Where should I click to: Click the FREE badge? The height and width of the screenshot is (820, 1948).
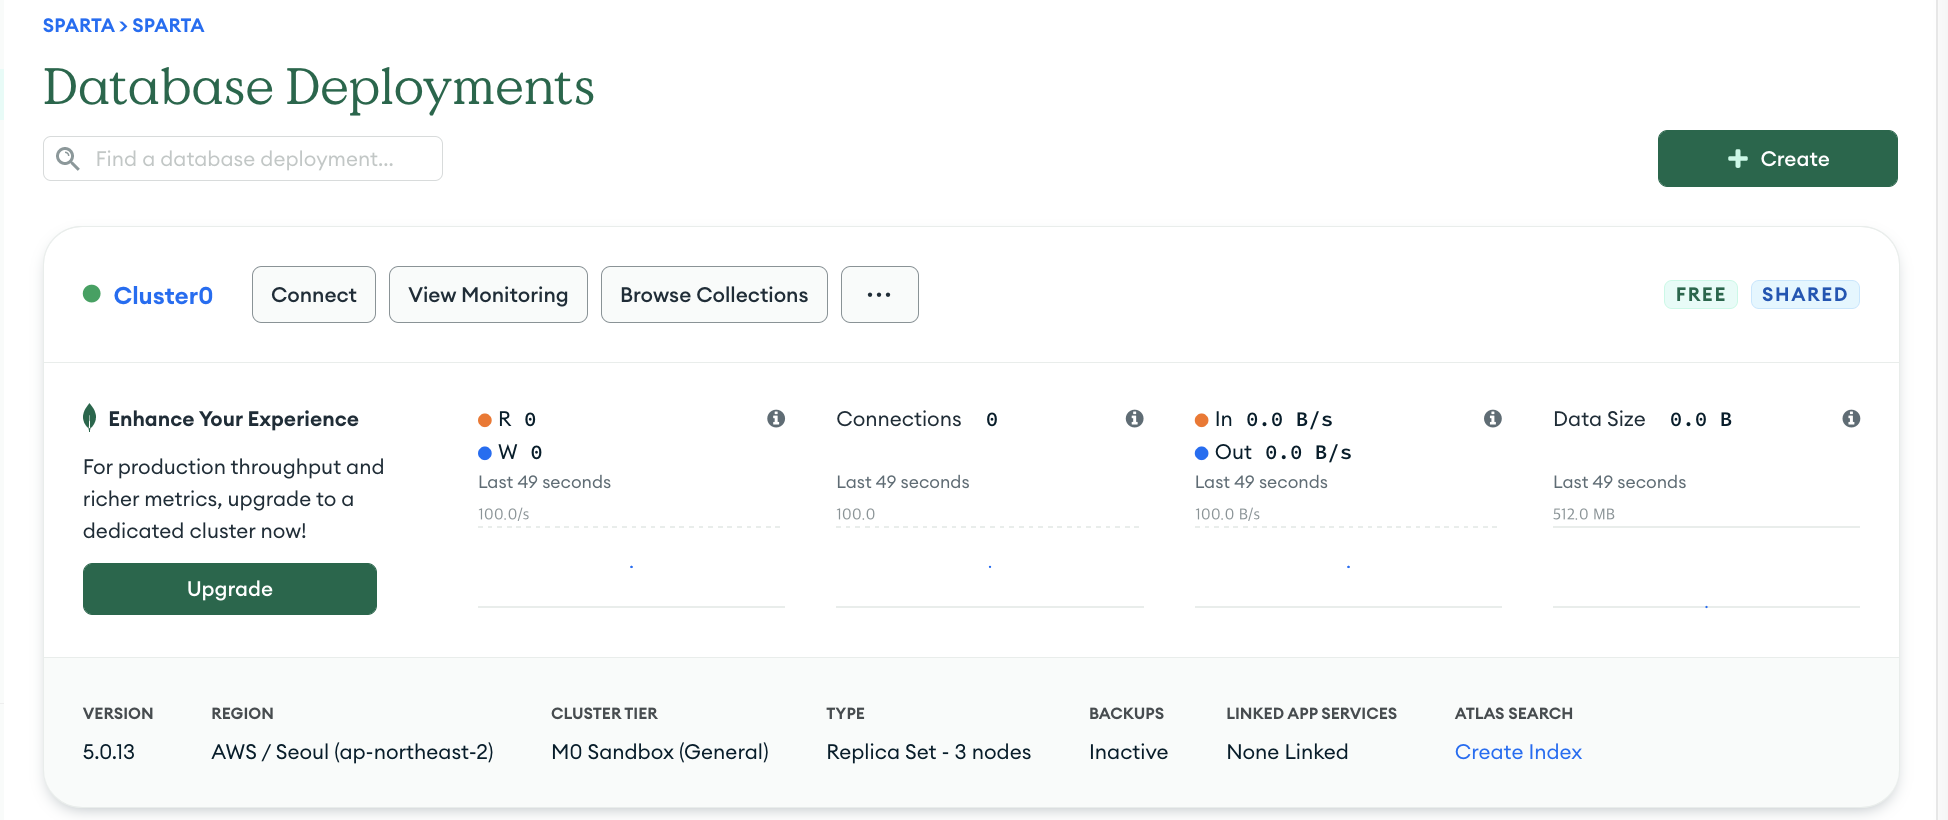(1701, 294)
